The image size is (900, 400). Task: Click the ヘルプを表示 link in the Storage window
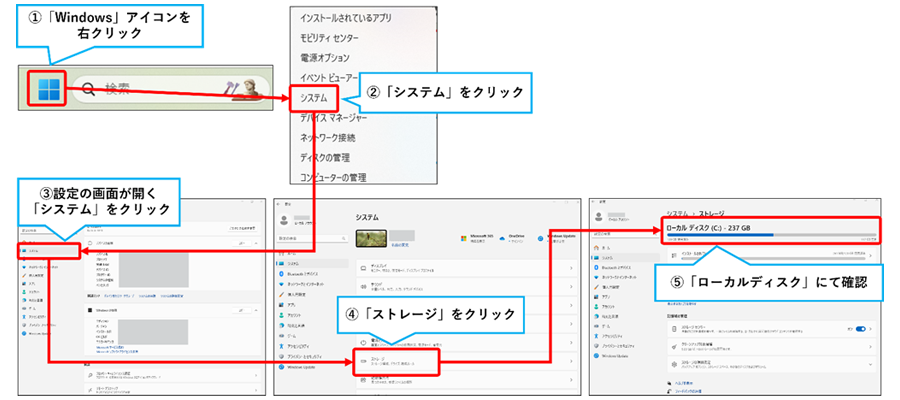pyautogui.click(x=684, y=383)
